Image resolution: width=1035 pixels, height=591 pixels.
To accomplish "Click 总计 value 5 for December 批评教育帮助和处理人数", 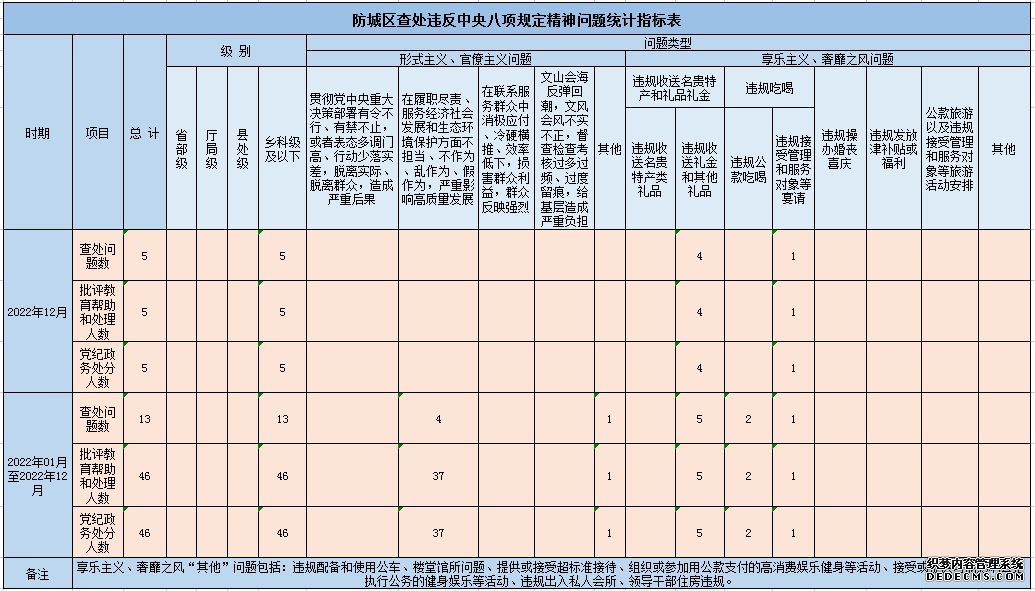I will click(145, 311).
